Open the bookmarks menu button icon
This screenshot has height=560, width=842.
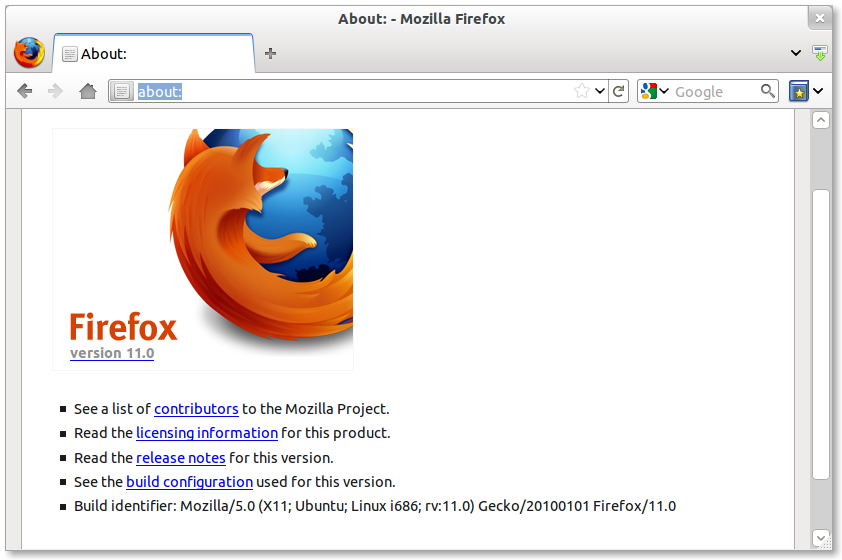(799, 91)
